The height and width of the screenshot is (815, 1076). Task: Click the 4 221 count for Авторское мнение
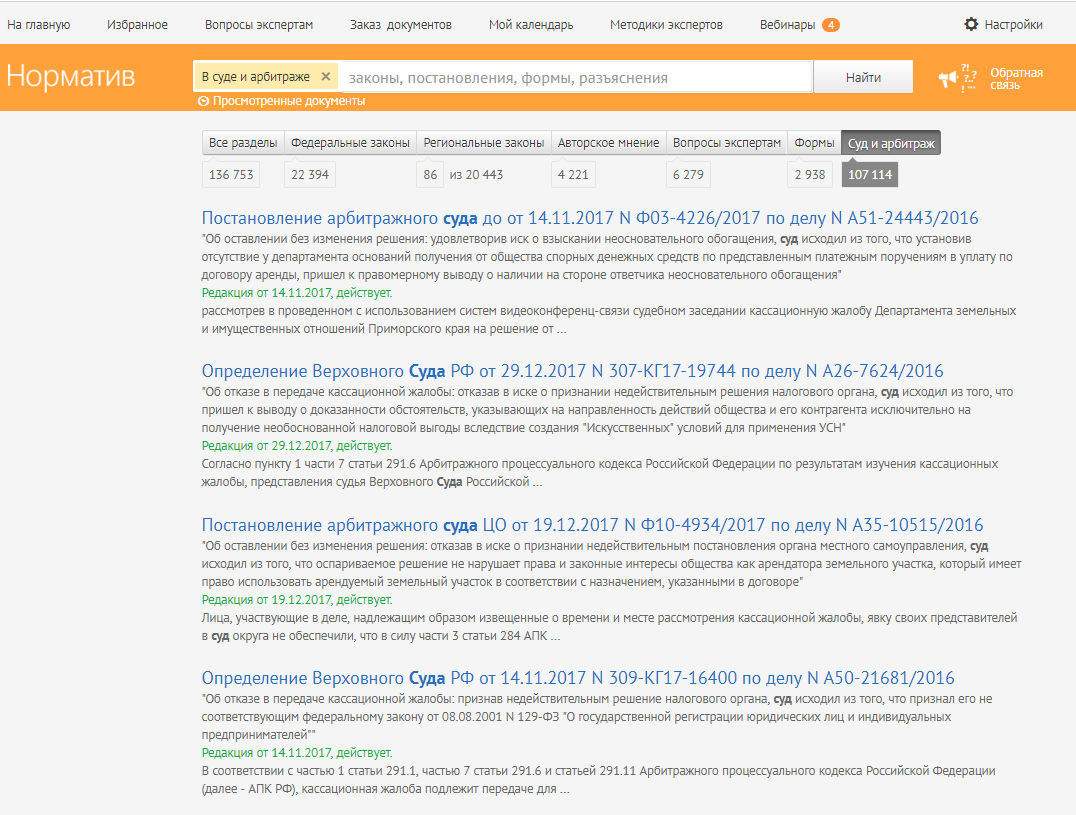[x=573, y=175]
